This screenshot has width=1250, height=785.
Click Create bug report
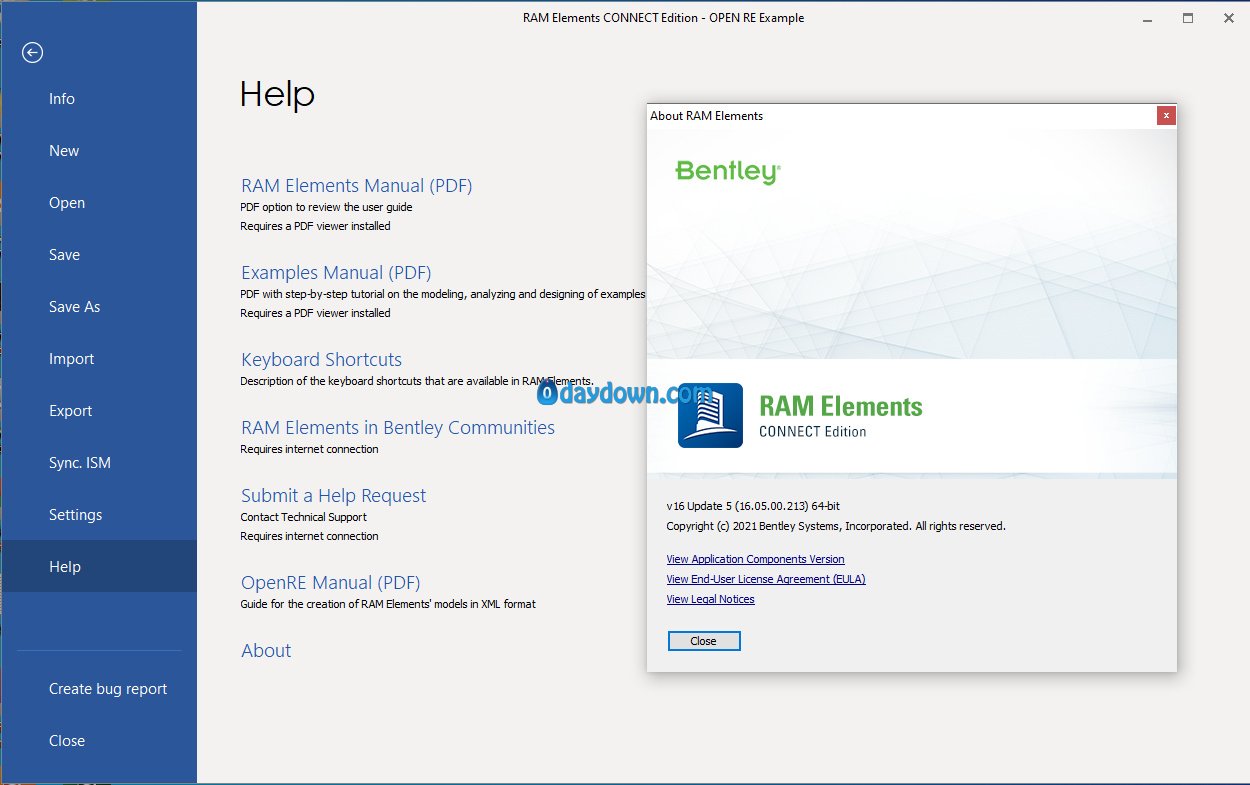(x=99, y=689)
